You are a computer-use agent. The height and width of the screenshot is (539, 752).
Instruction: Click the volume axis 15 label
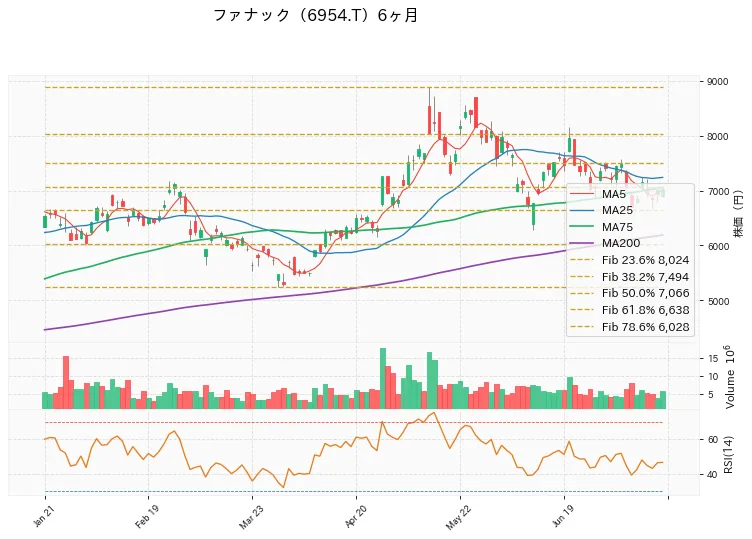tap(713, 359)
